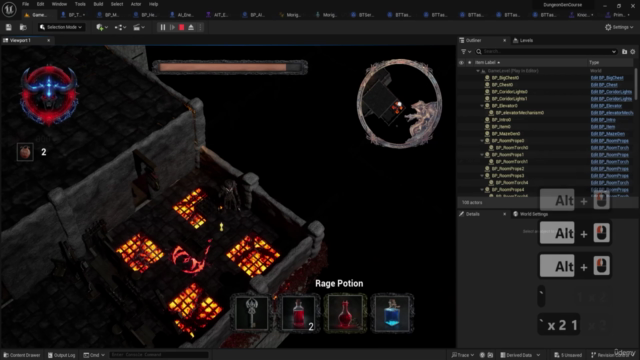Open the Edit menu
The height and width of the screenshot is (360, 640).
point(40,4)
